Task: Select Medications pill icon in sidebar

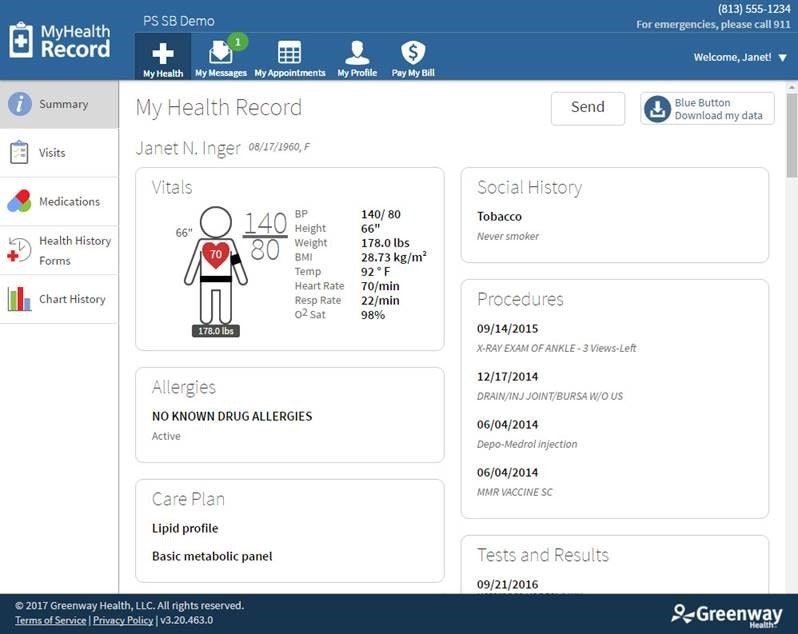Action: (19, 201)
